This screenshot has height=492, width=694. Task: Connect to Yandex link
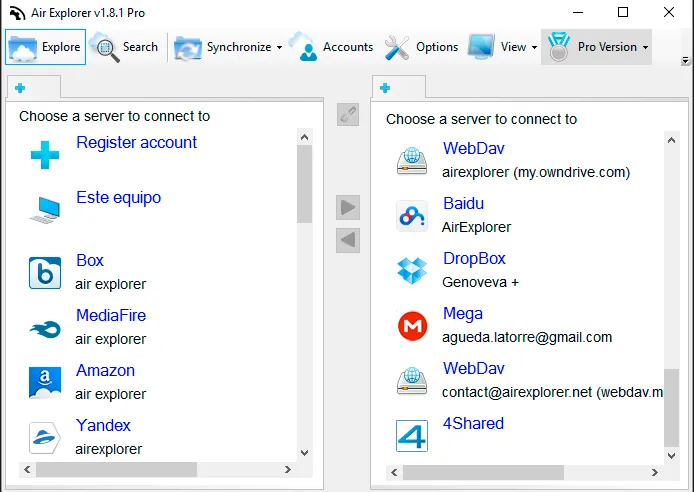pyautogui.click(x=103, y=425)
